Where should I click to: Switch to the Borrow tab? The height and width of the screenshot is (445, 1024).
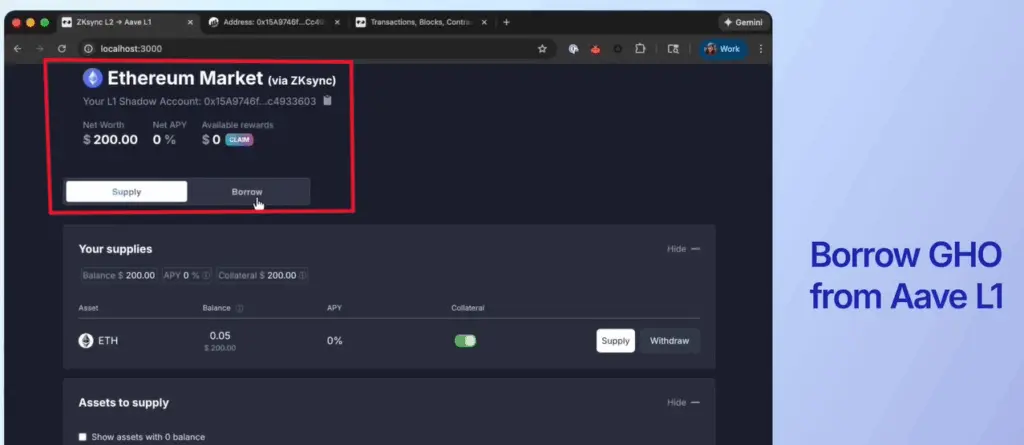pyautogui.click(x=247, y=192)
